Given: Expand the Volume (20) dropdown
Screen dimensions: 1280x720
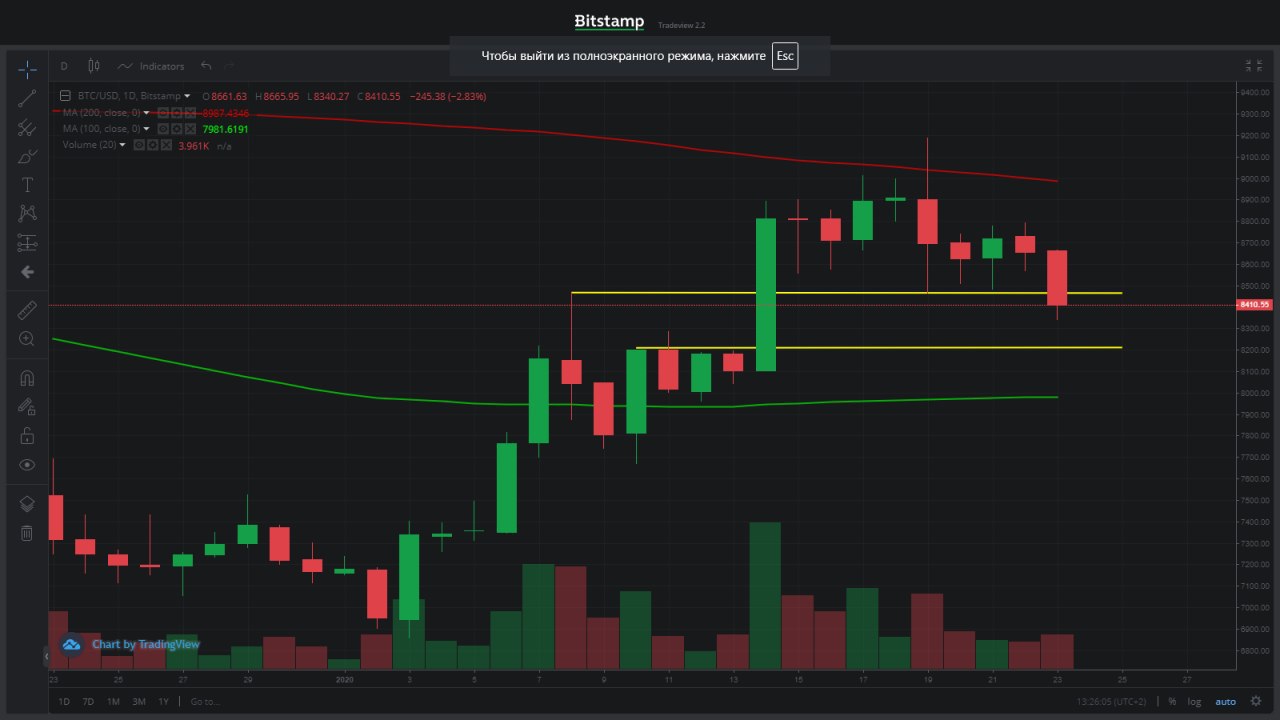Looking at the screenshot, I should tap(122, 145).
